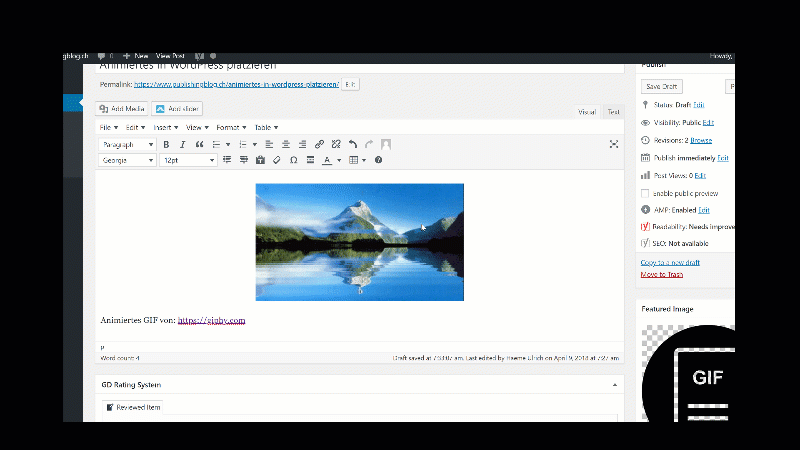The image size is (800, 450).
Task: Insert a horizontal line
Action: click(310, 160)
